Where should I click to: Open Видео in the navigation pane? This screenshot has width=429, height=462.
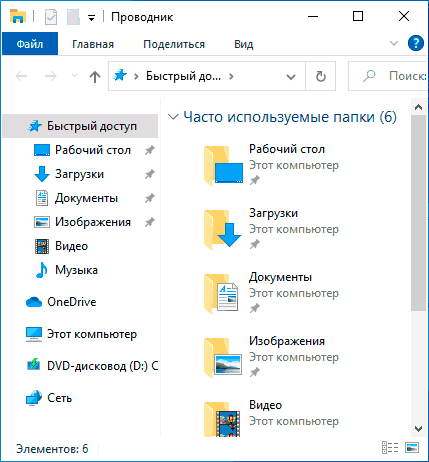coord(71,246)
